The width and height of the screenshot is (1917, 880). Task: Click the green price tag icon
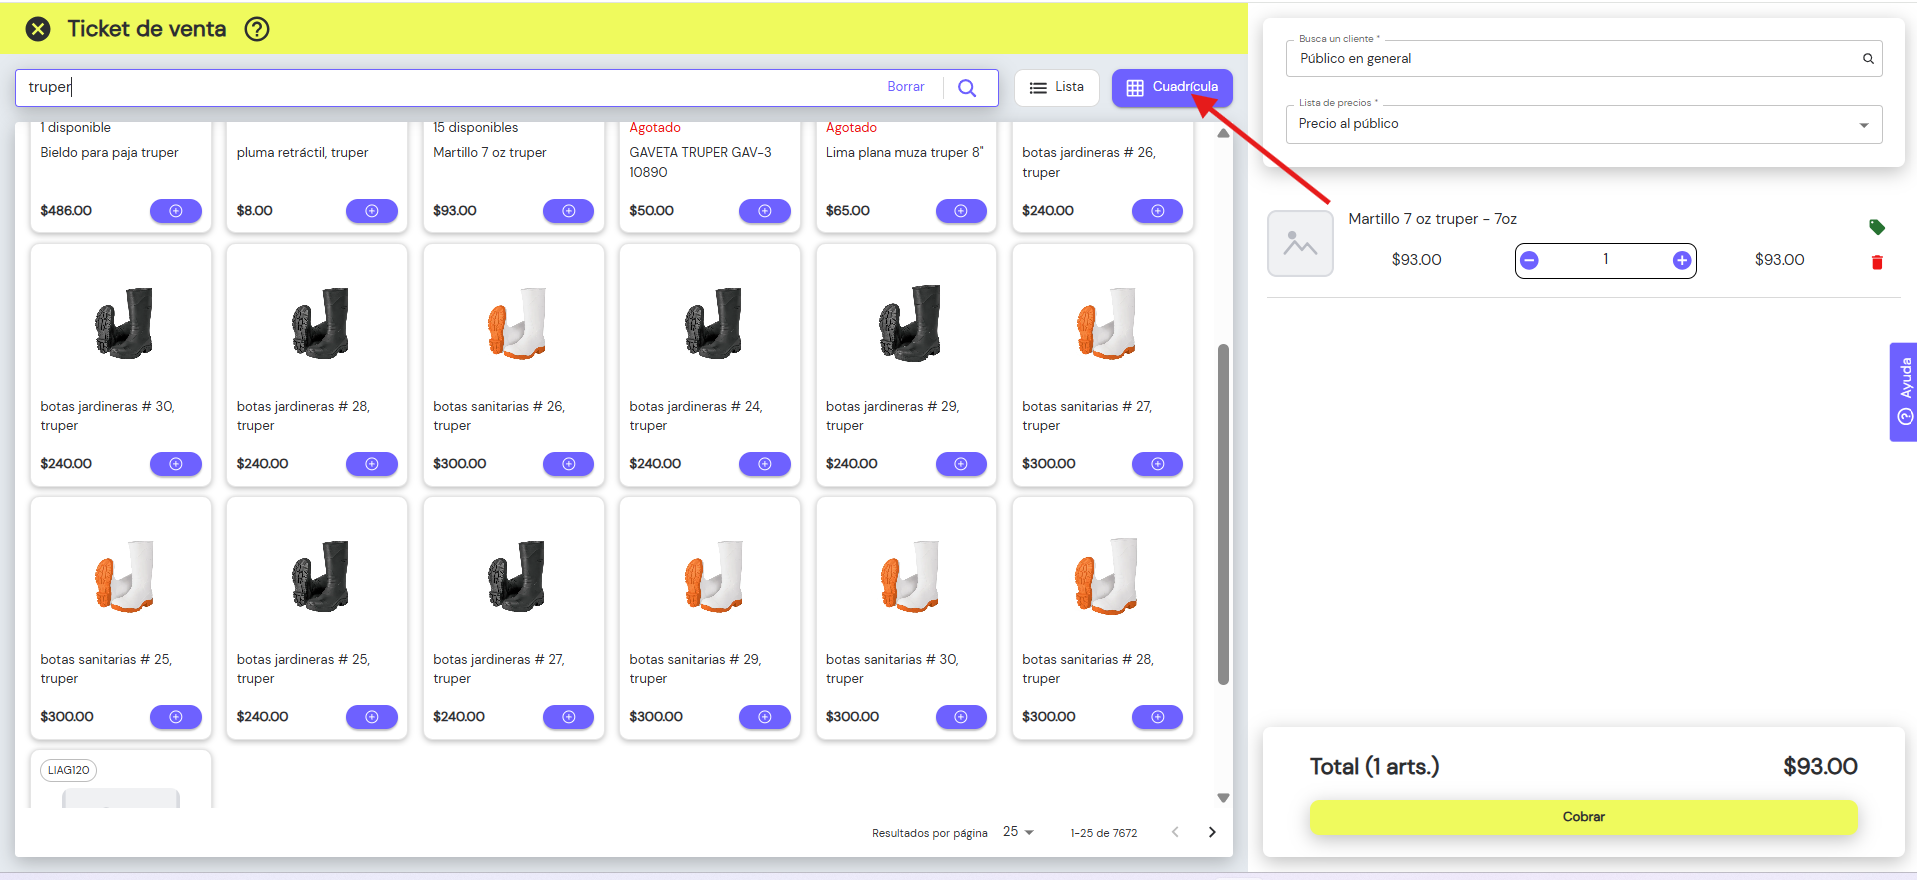click(x=1877, y=227)
